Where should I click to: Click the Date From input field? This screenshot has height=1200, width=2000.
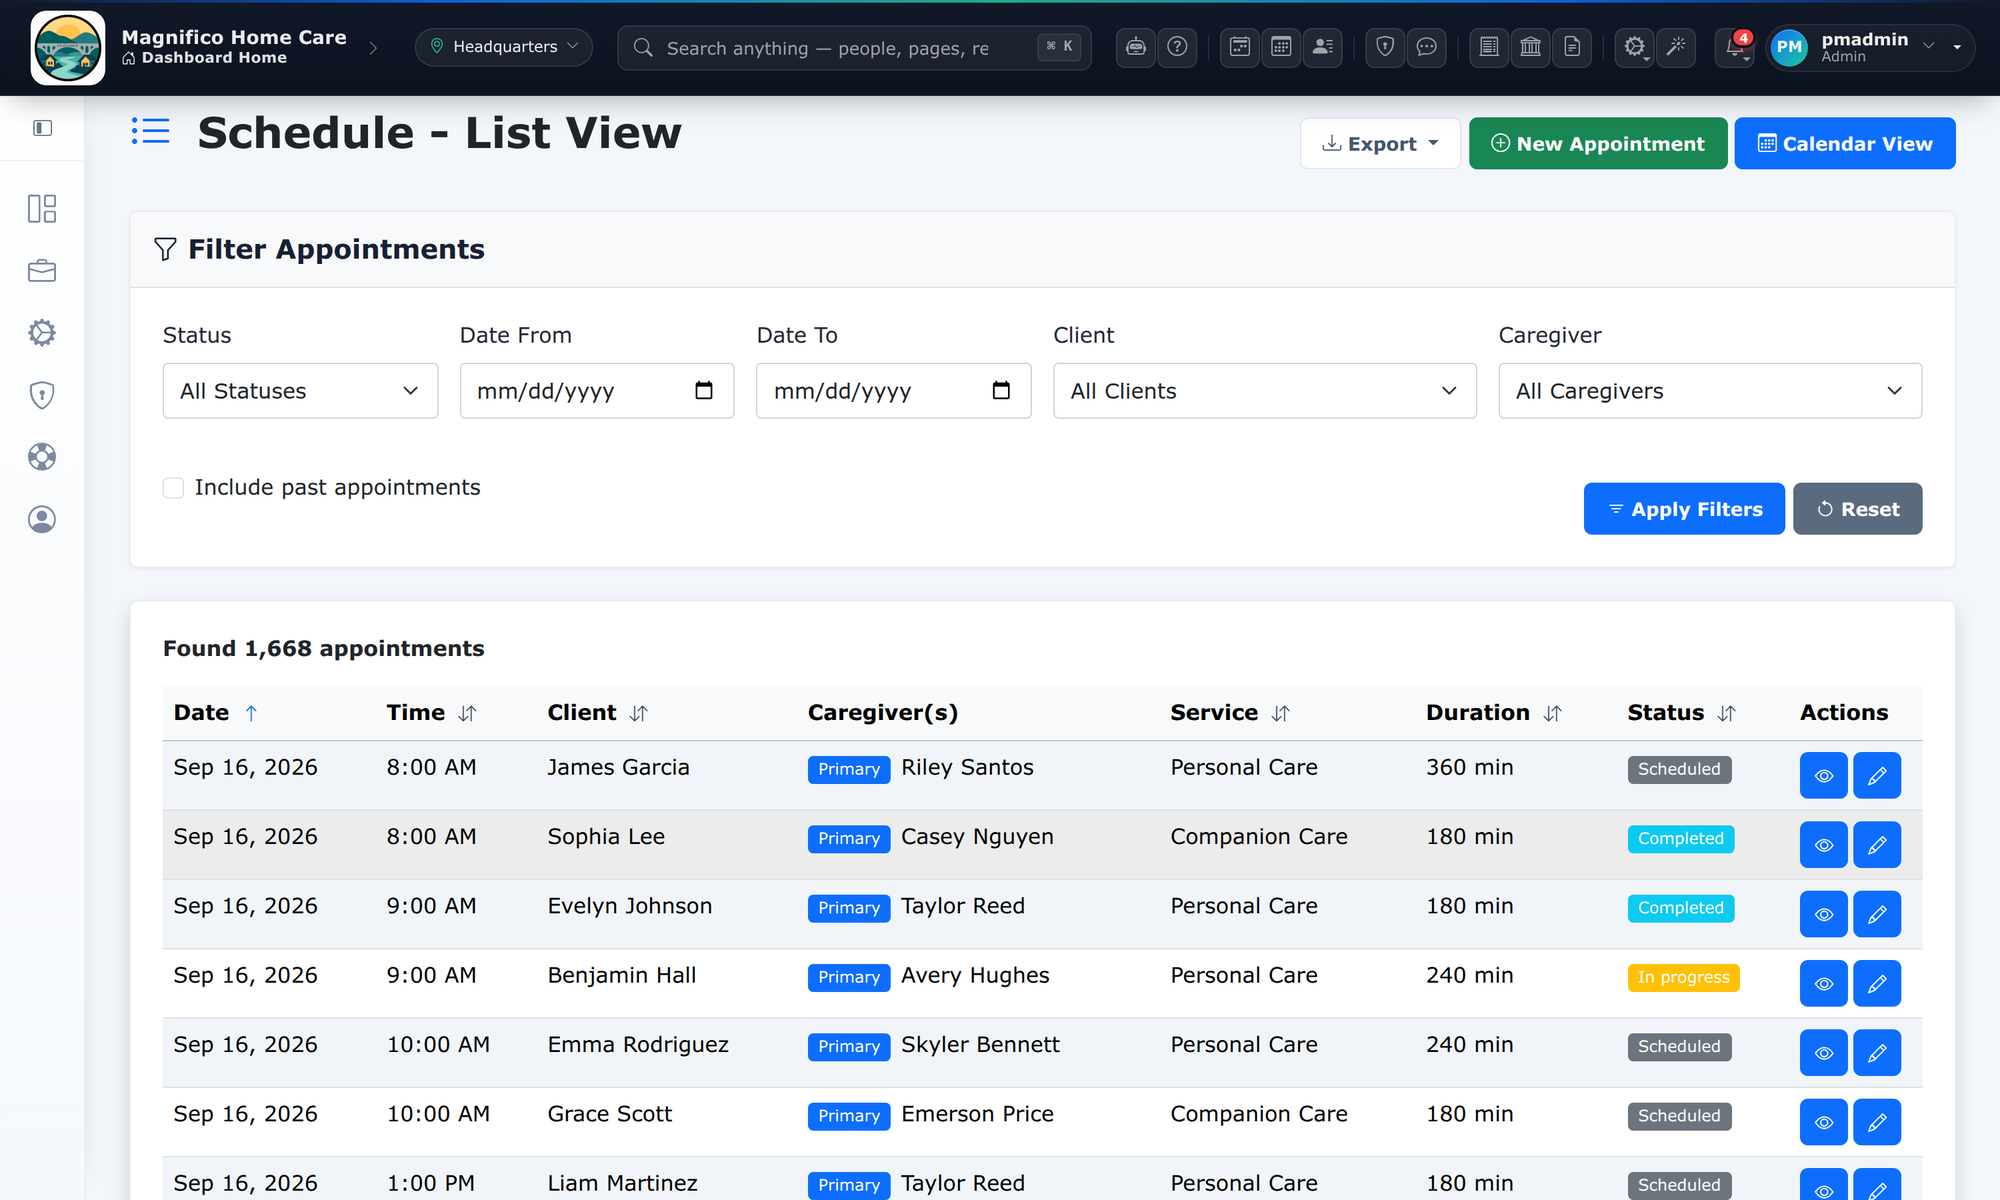[597, 391]
